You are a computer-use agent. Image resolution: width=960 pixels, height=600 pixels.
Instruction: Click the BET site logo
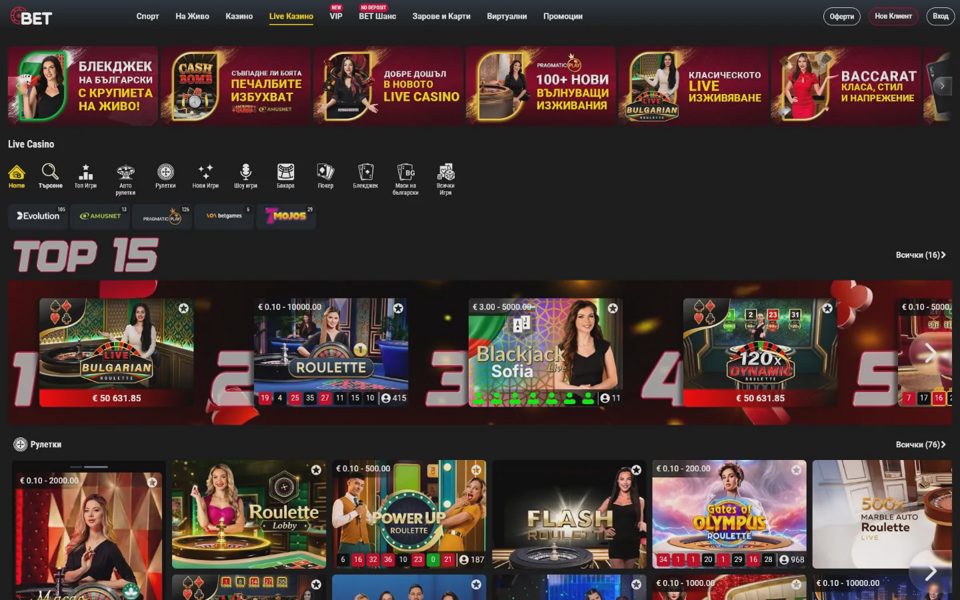point(31,17)
